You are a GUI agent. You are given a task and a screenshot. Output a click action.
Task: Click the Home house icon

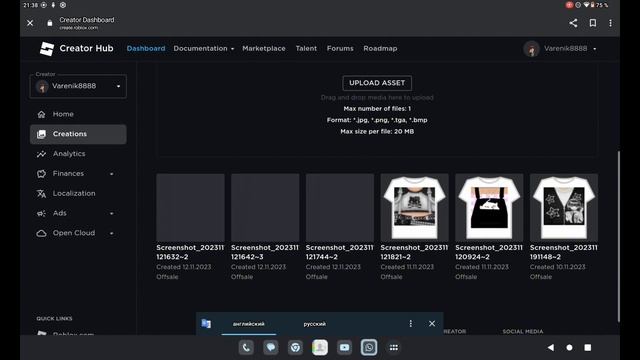[x=41, y=114]
